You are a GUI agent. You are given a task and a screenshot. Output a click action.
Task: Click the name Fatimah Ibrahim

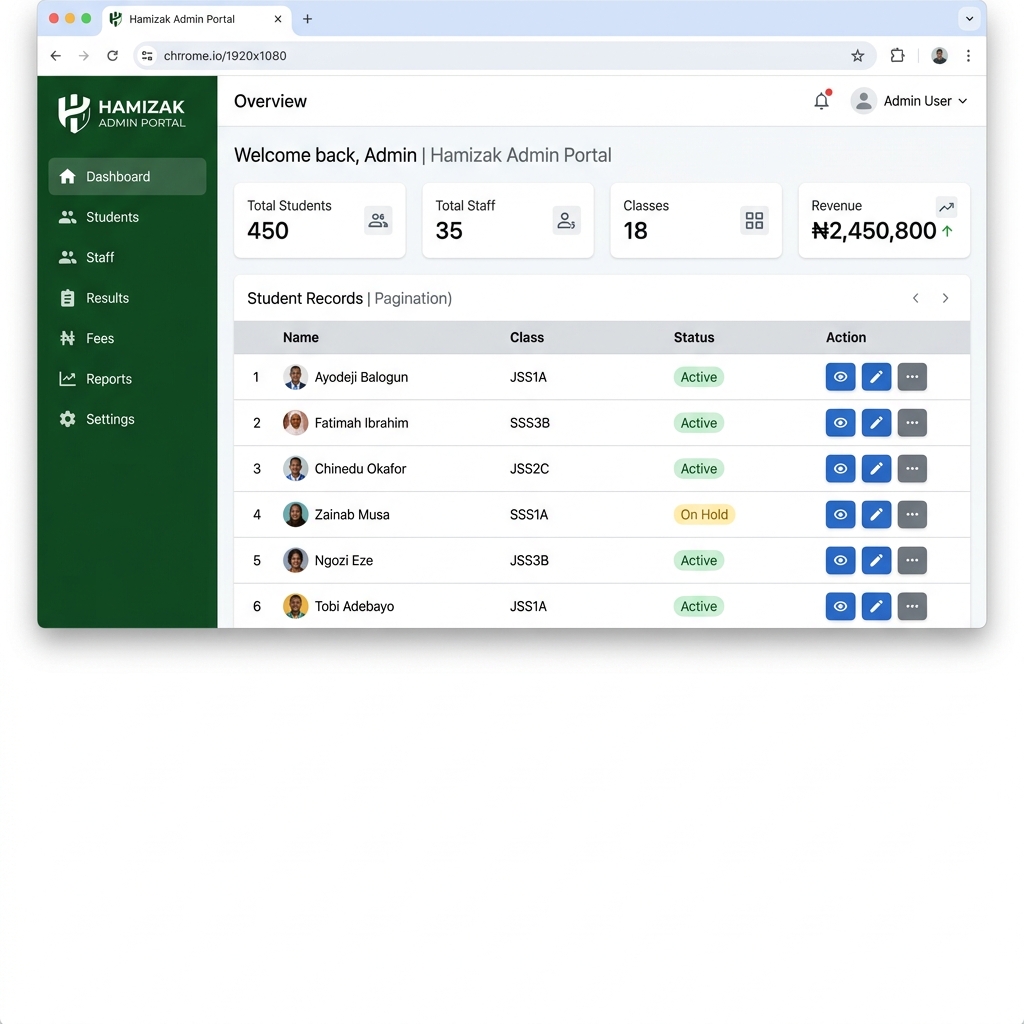(x=361, y=423)
